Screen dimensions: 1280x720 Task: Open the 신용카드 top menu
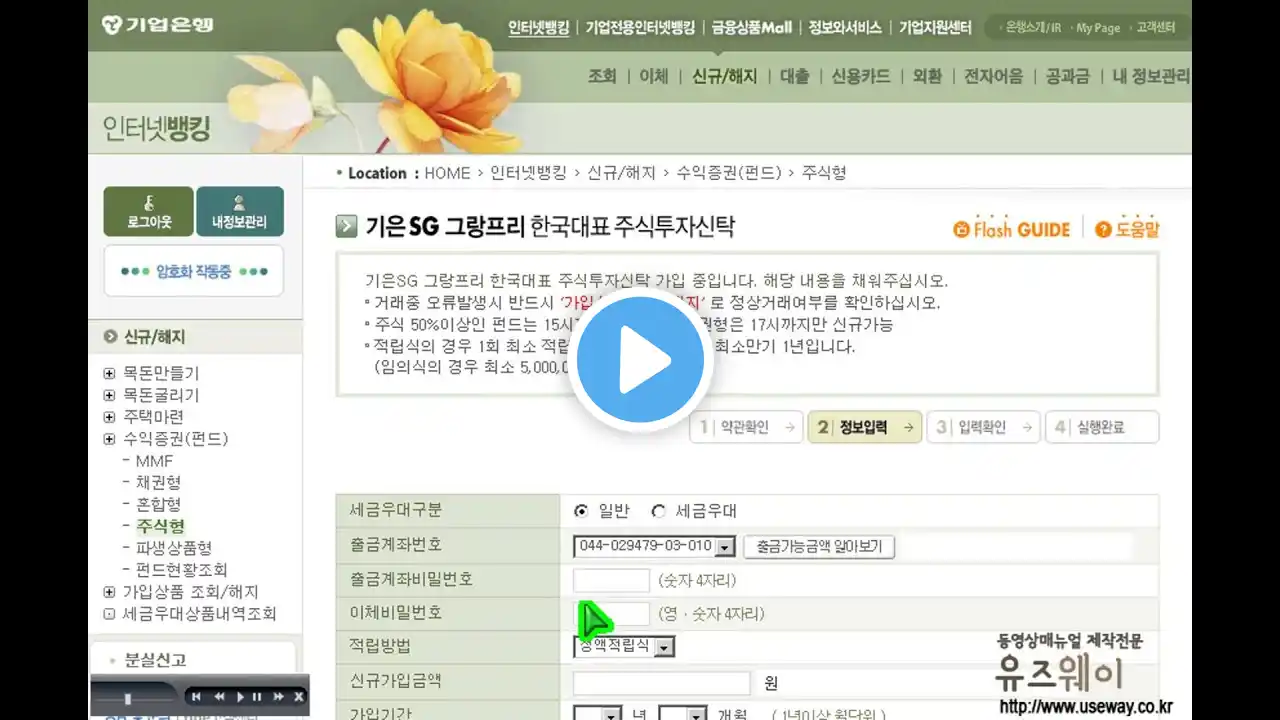(x=861, y=76)
